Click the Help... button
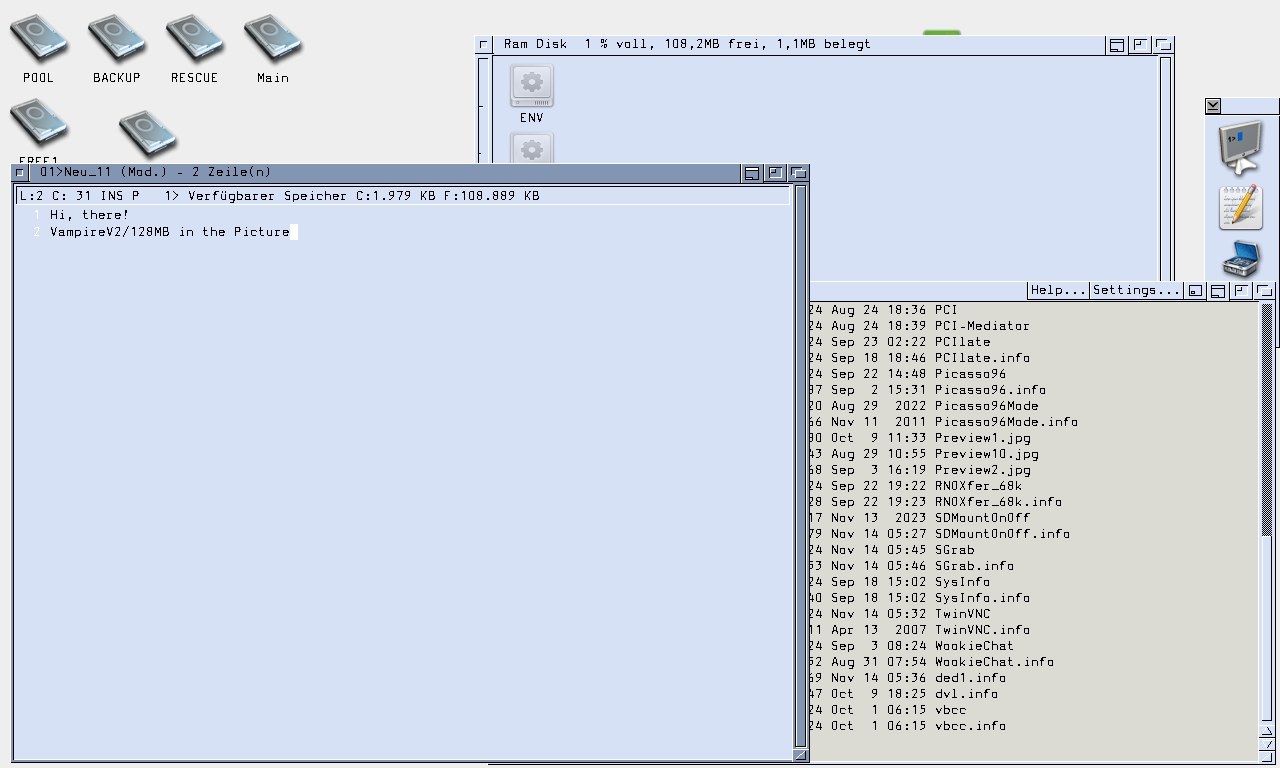 click(1058, 290)
